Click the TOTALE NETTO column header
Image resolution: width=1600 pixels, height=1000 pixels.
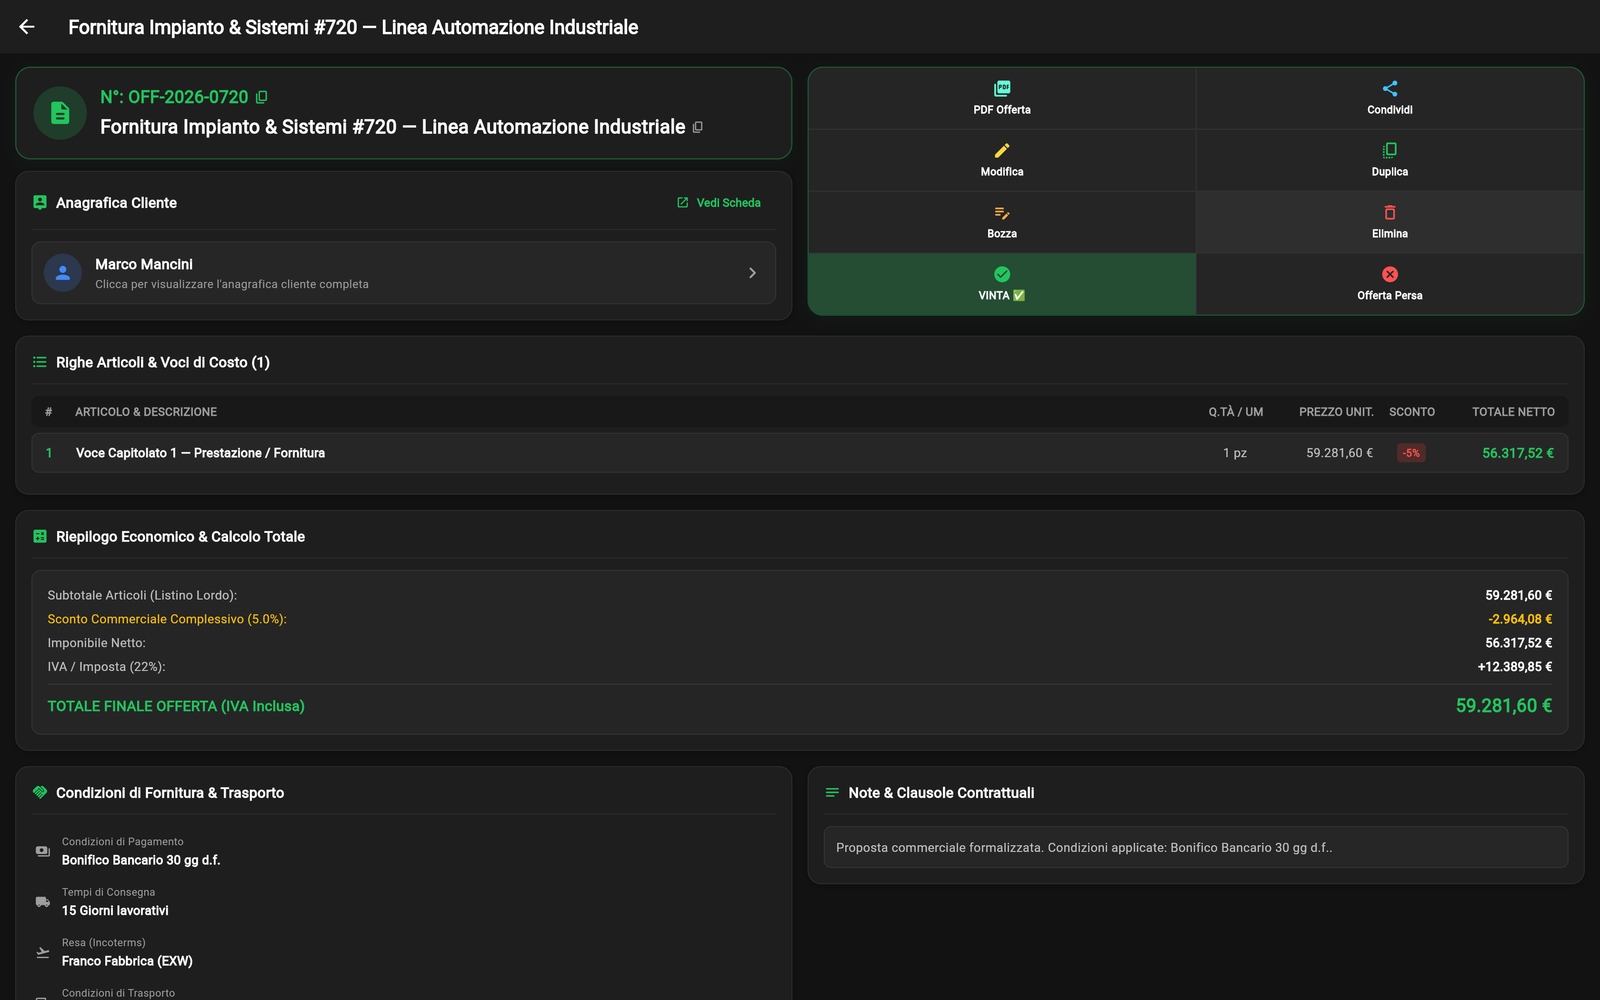(1513, 412)
